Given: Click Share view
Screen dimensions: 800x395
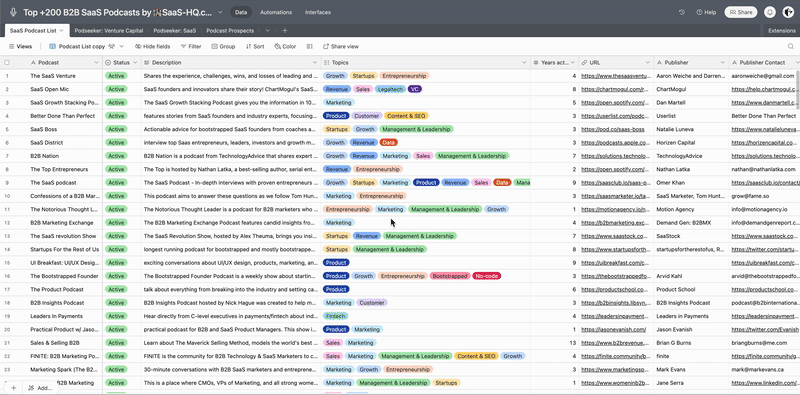Looking at the screenshot, I should coord(341,46).
